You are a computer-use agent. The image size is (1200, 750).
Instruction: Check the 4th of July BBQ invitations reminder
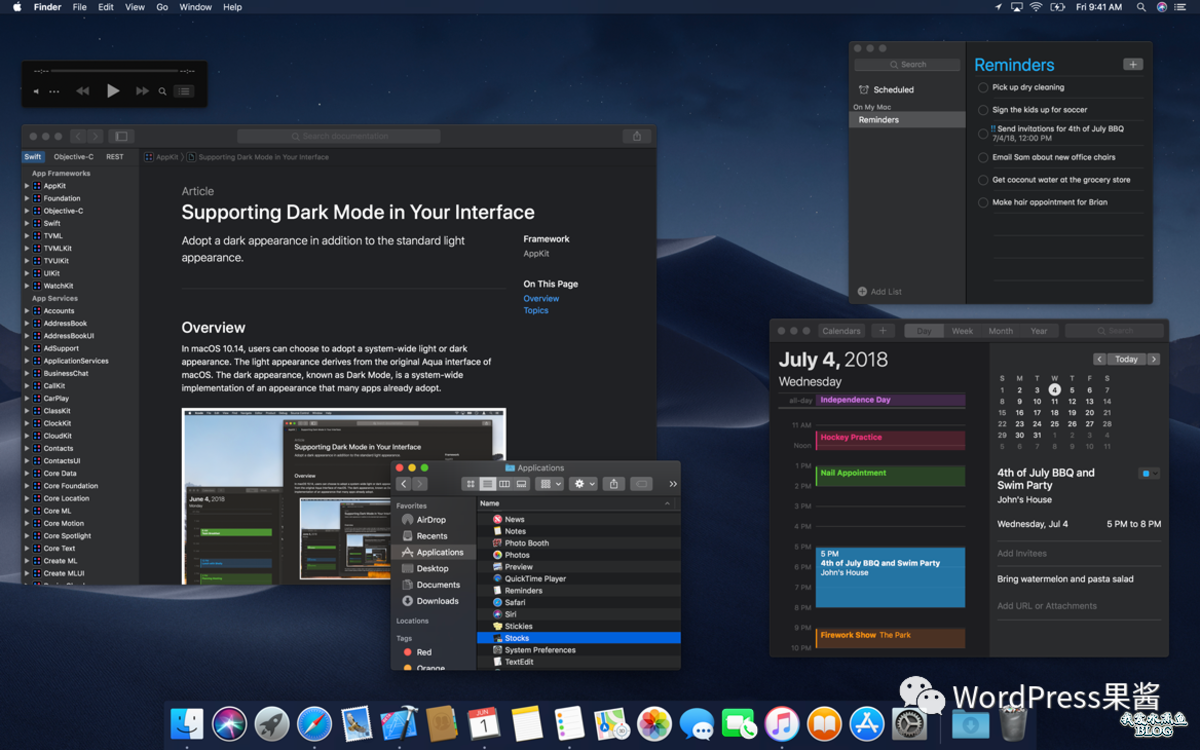tap(983, 133)
